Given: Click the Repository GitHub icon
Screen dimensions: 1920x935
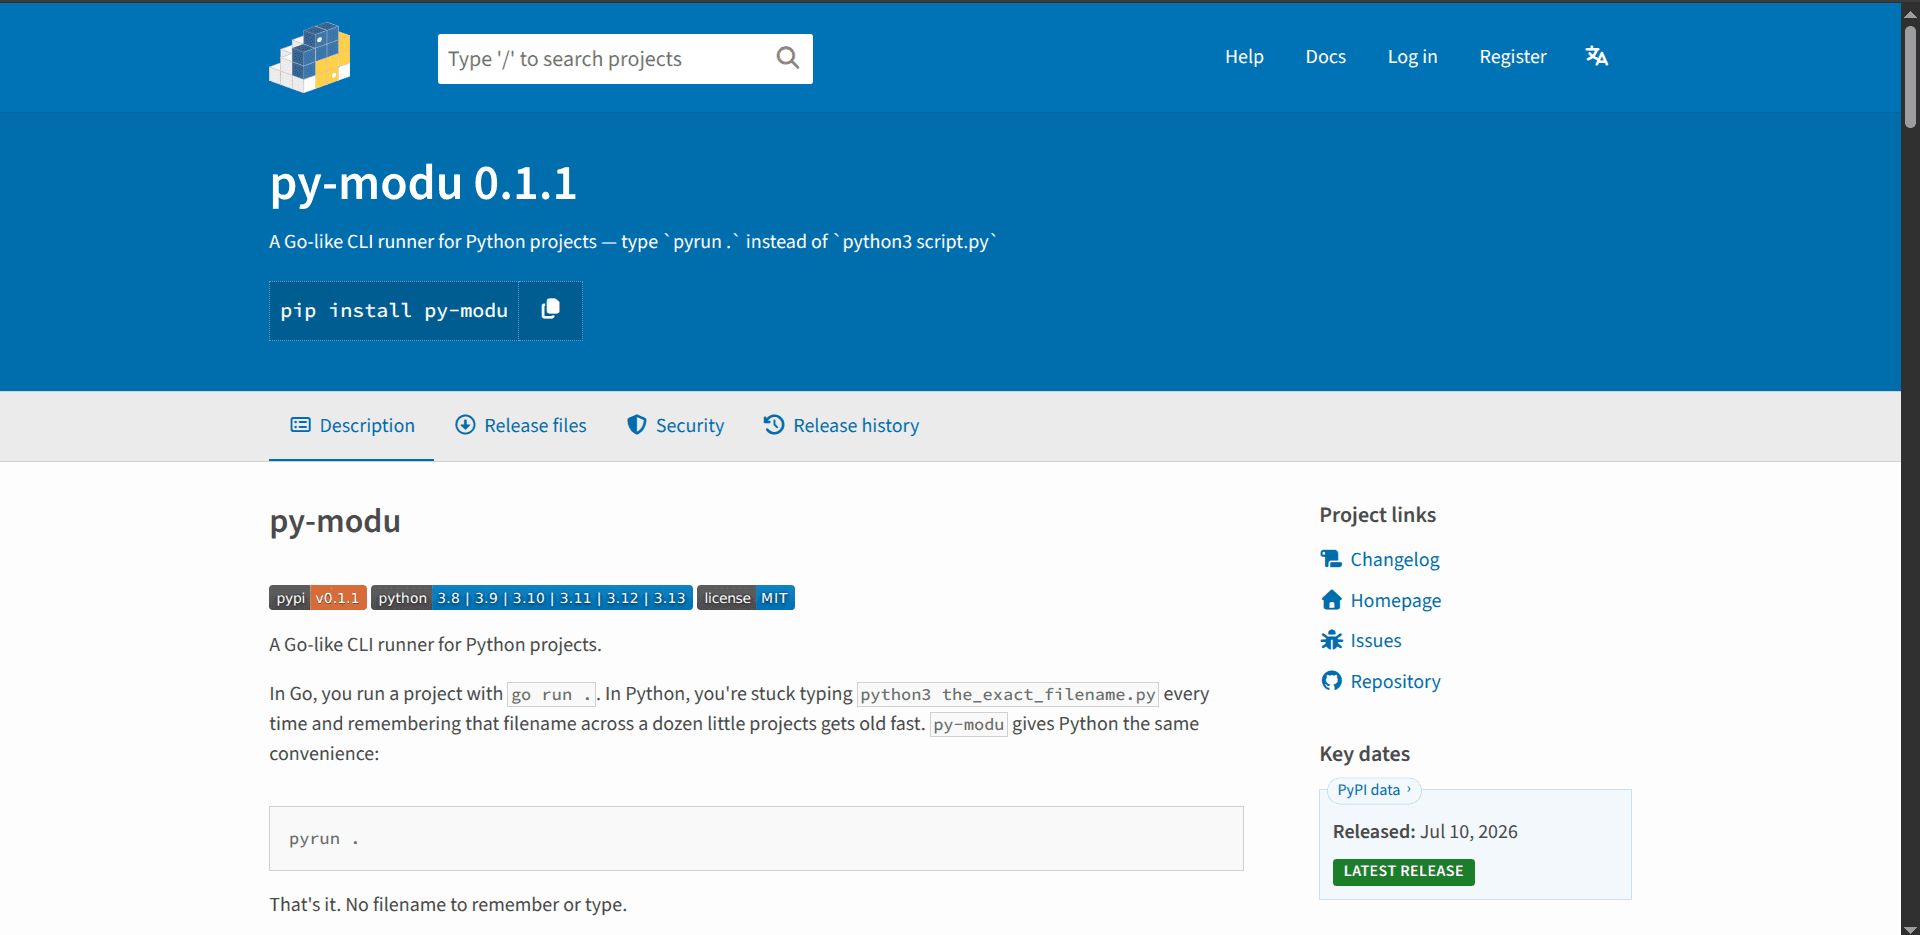Looking at the screenshot, I should coord(1331,681).
